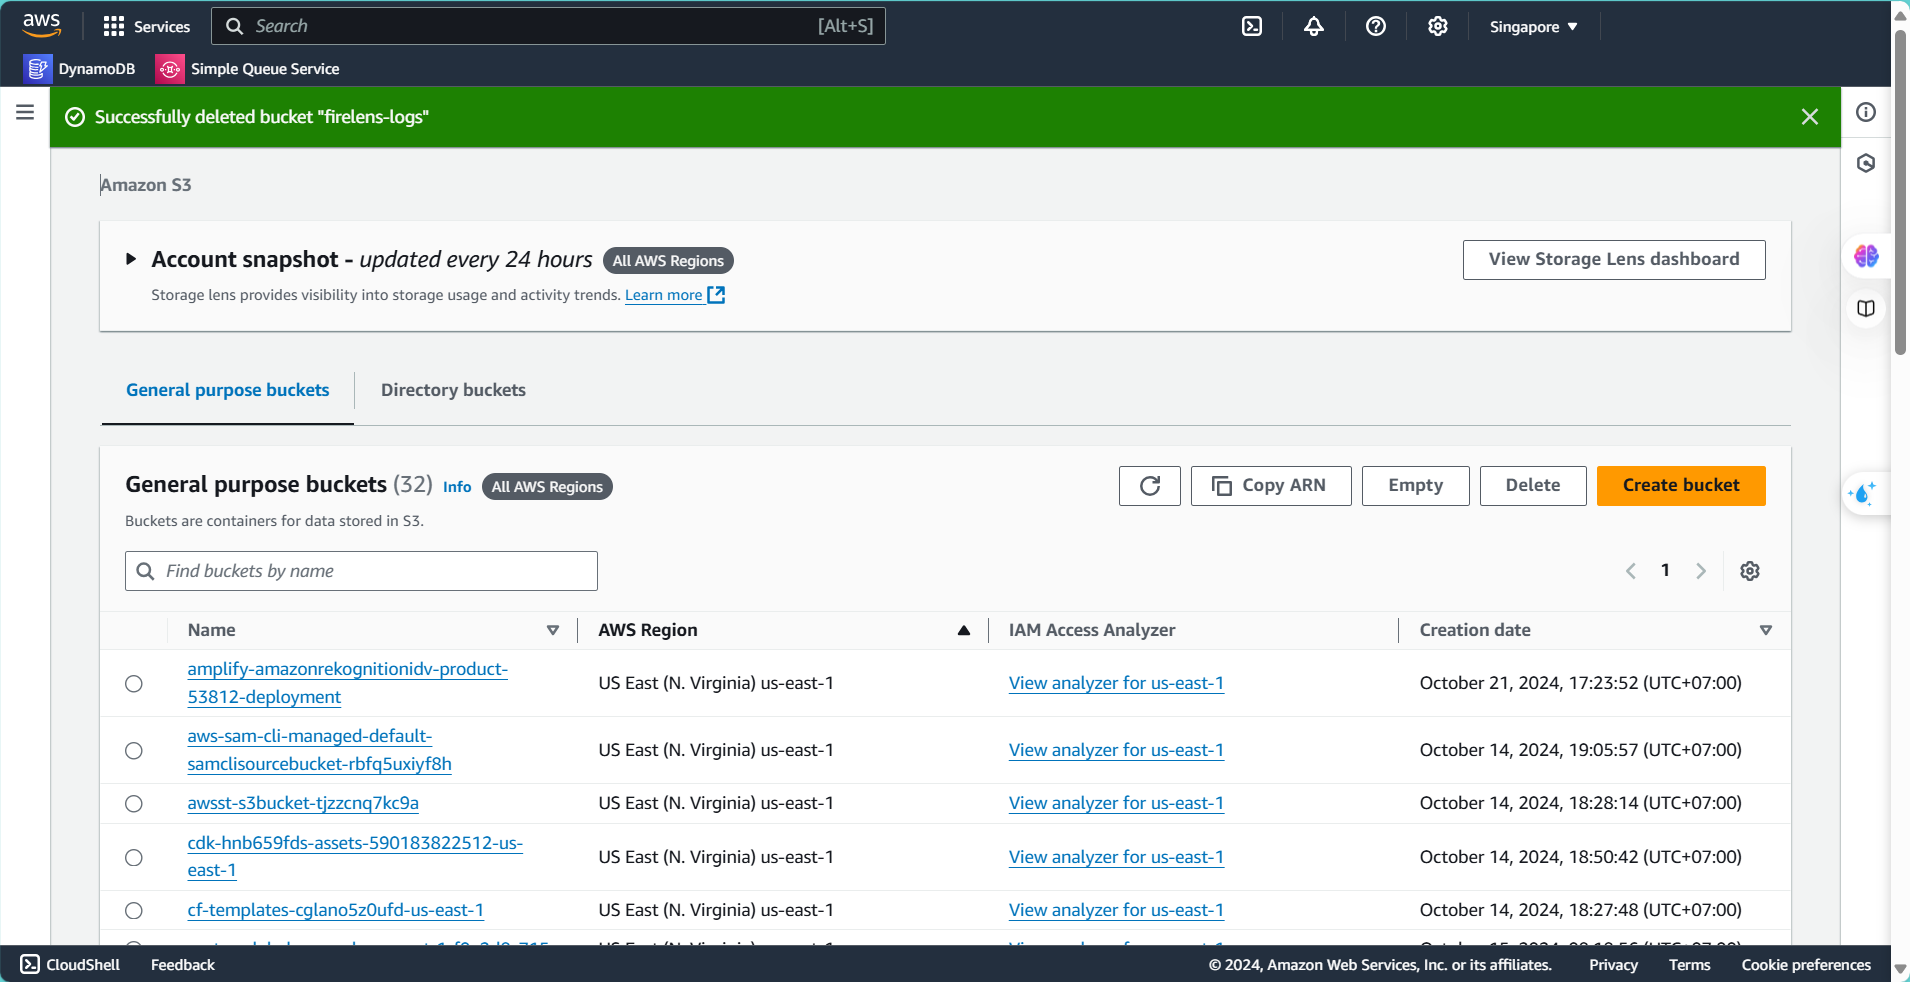Click the page number 1 indicator
Viewport: 1910px width, 982px height.
click(x=1665, y=570)
